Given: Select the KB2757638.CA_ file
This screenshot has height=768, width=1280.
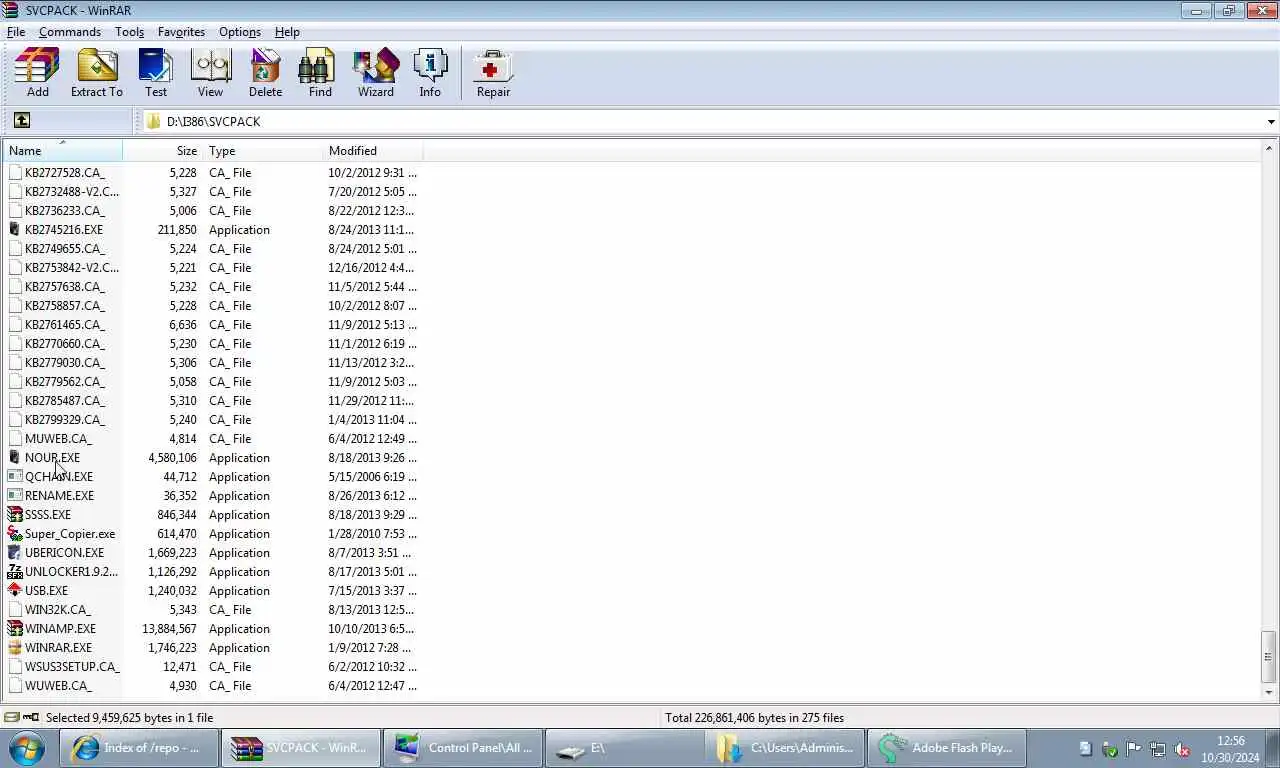Looking at the screenshot, I should coord(64,287).
